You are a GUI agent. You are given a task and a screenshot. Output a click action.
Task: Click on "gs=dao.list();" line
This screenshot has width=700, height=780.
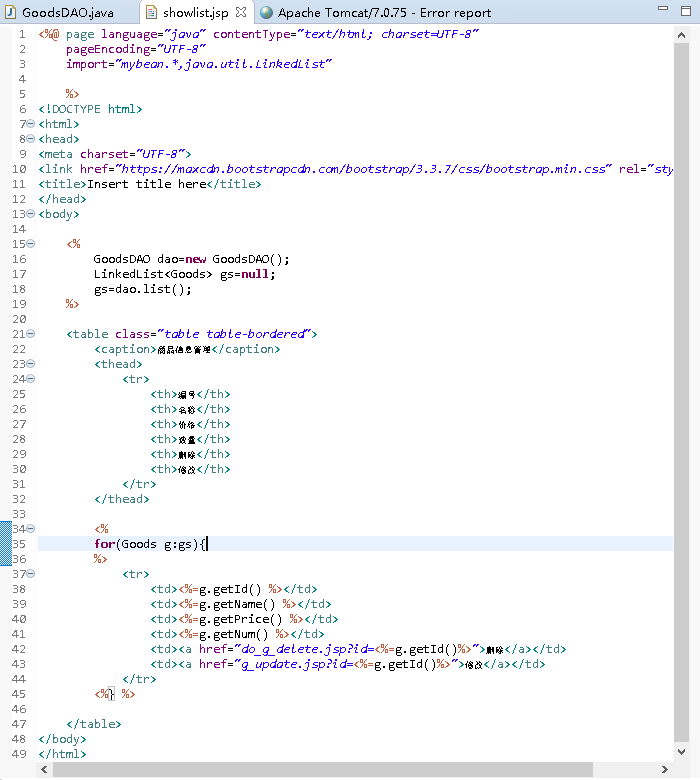coord(142,289)
